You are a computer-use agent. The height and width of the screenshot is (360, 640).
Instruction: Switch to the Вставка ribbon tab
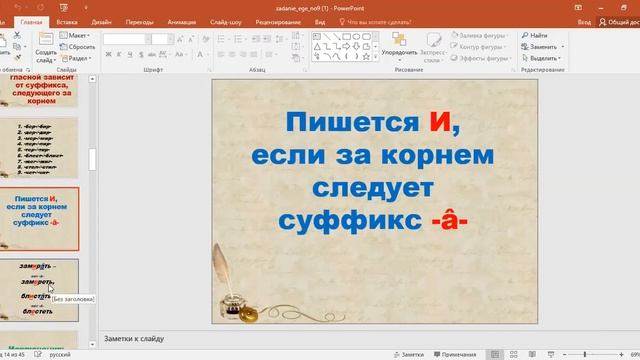[x=67, y=22]
